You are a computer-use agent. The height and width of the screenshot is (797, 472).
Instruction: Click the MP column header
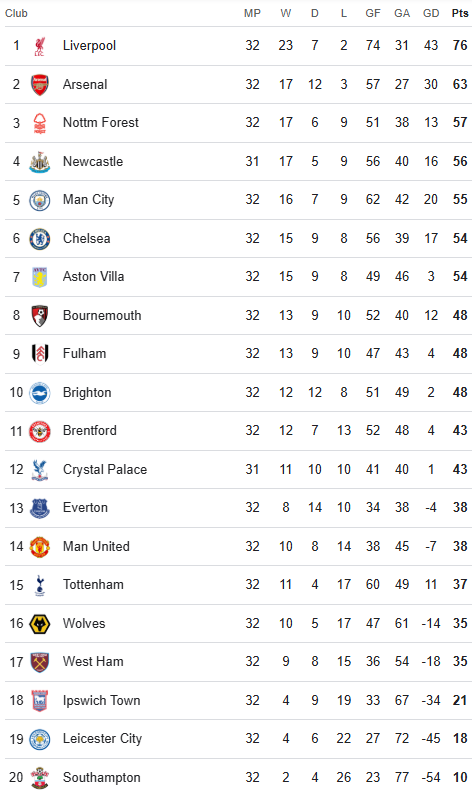pyautogui.click(x=252, y=13)
